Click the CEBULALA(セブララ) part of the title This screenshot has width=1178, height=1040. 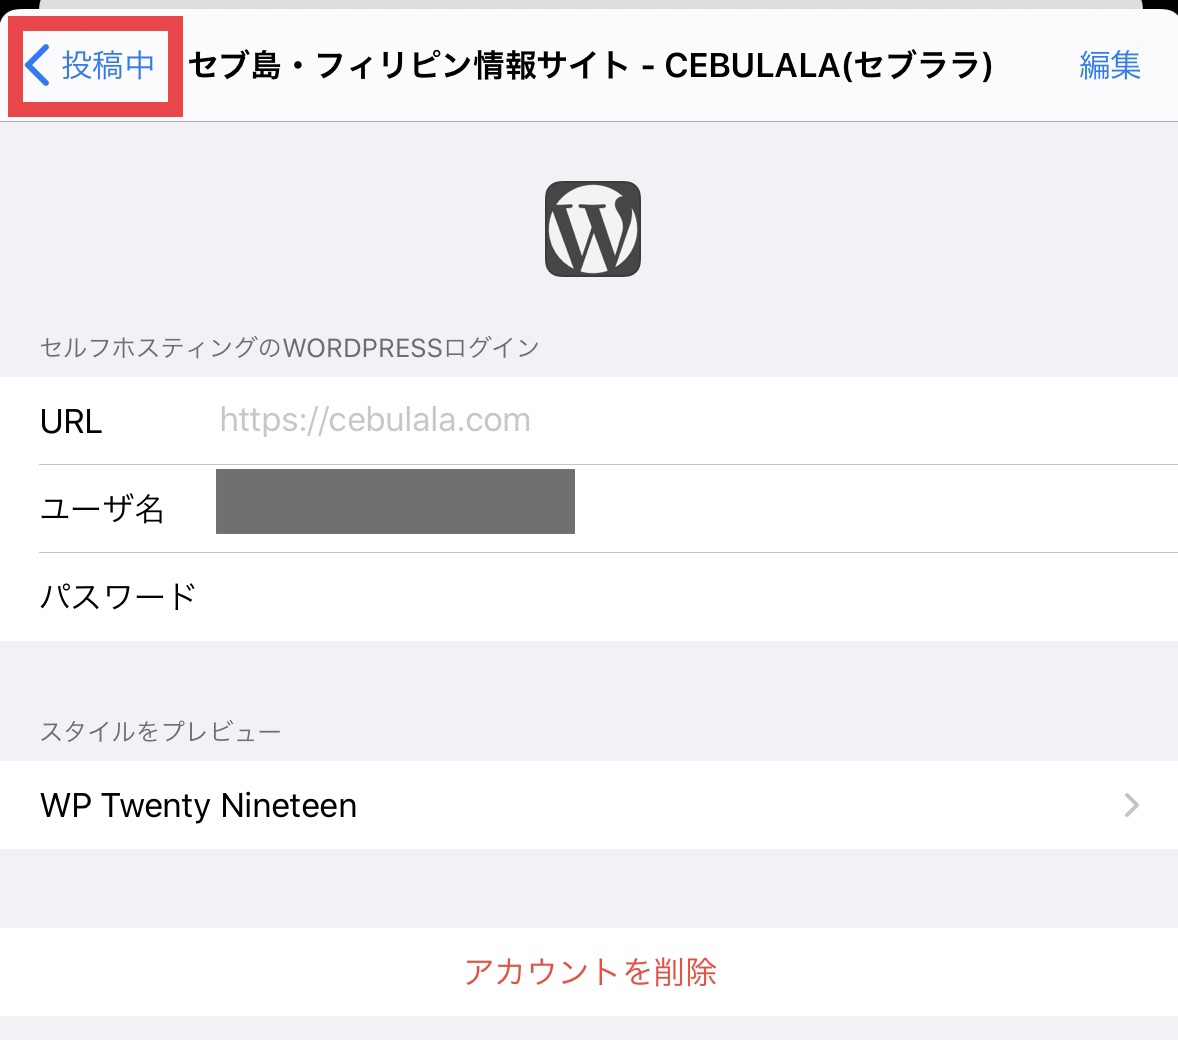[828, 65]
